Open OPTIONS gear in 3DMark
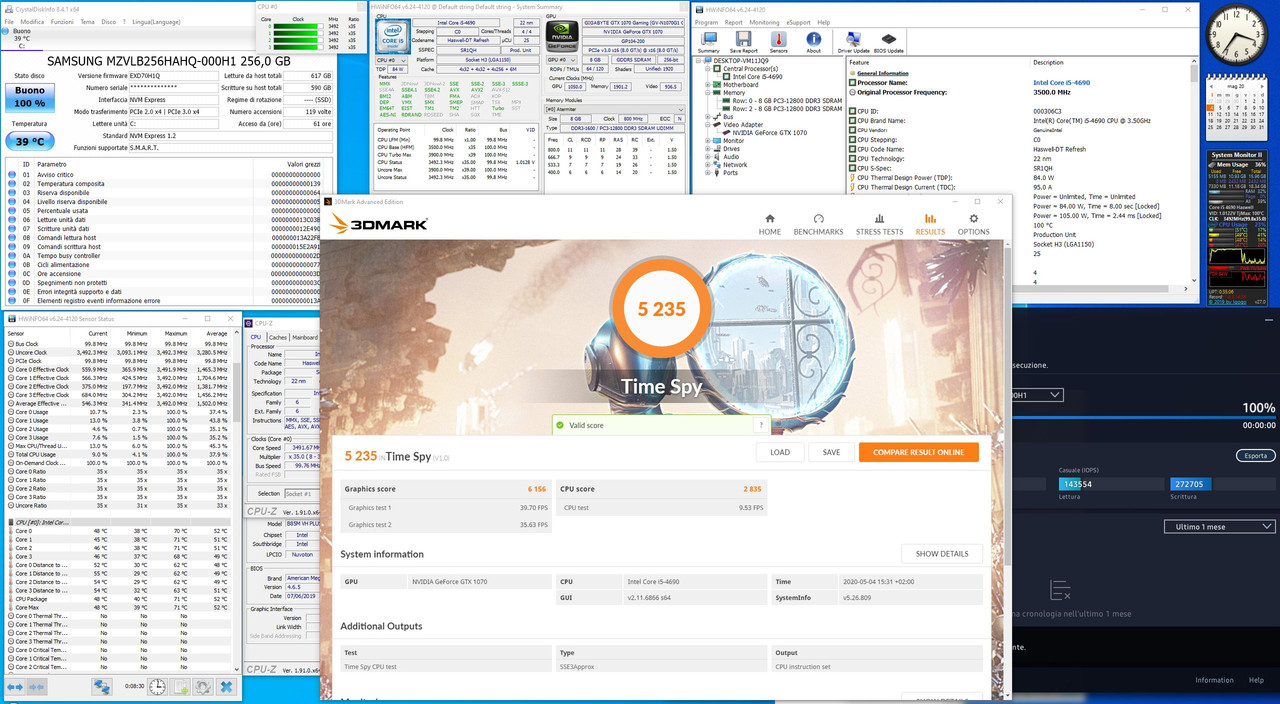 pyautogui.click(x=973, y=224)
